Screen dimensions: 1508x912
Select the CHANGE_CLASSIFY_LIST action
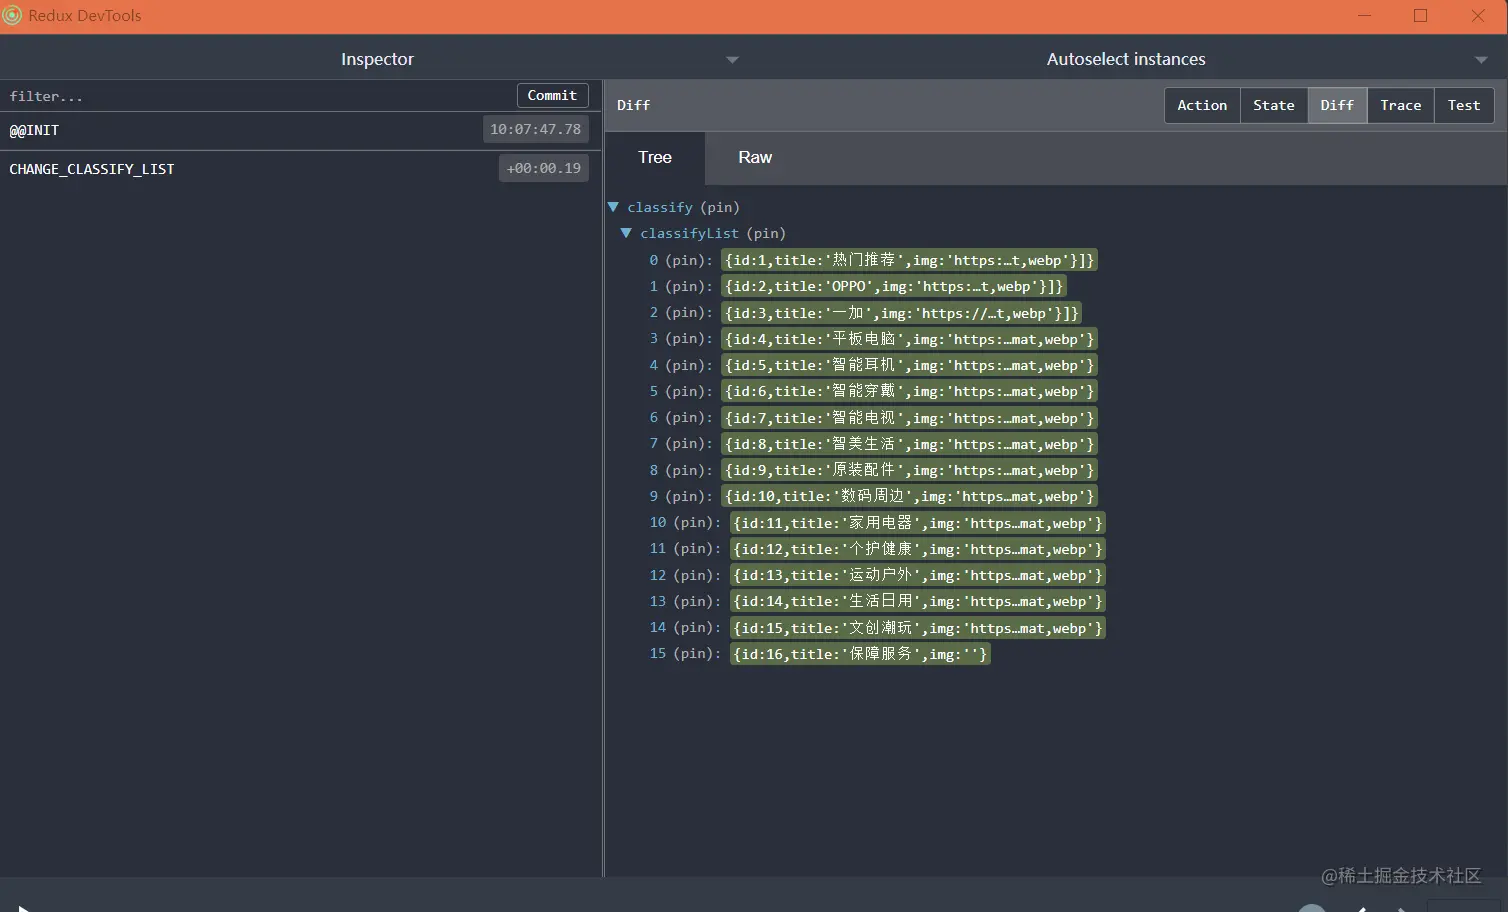pyautogui.click(x=301, y=169)
